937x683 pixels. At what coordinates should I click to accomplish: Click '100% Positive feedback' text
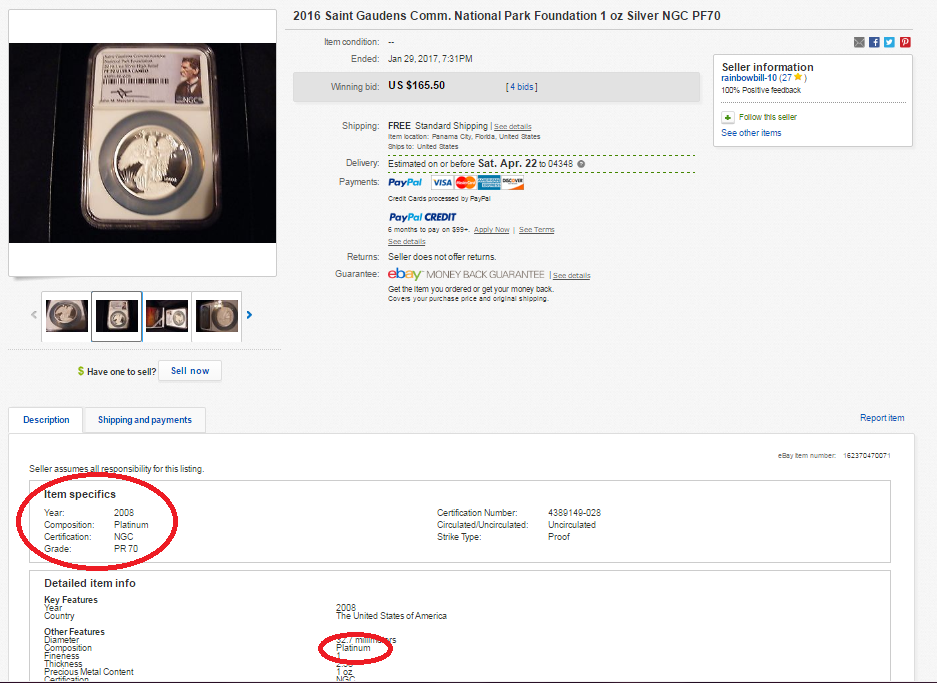pos(761,90)
